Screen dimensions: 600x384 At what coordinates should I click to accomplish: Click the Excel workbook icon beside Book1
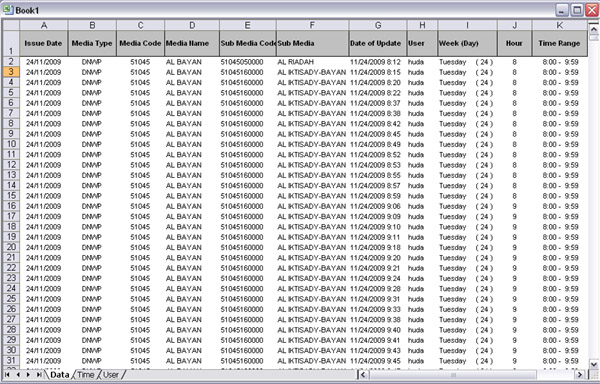tap(8, 10)
